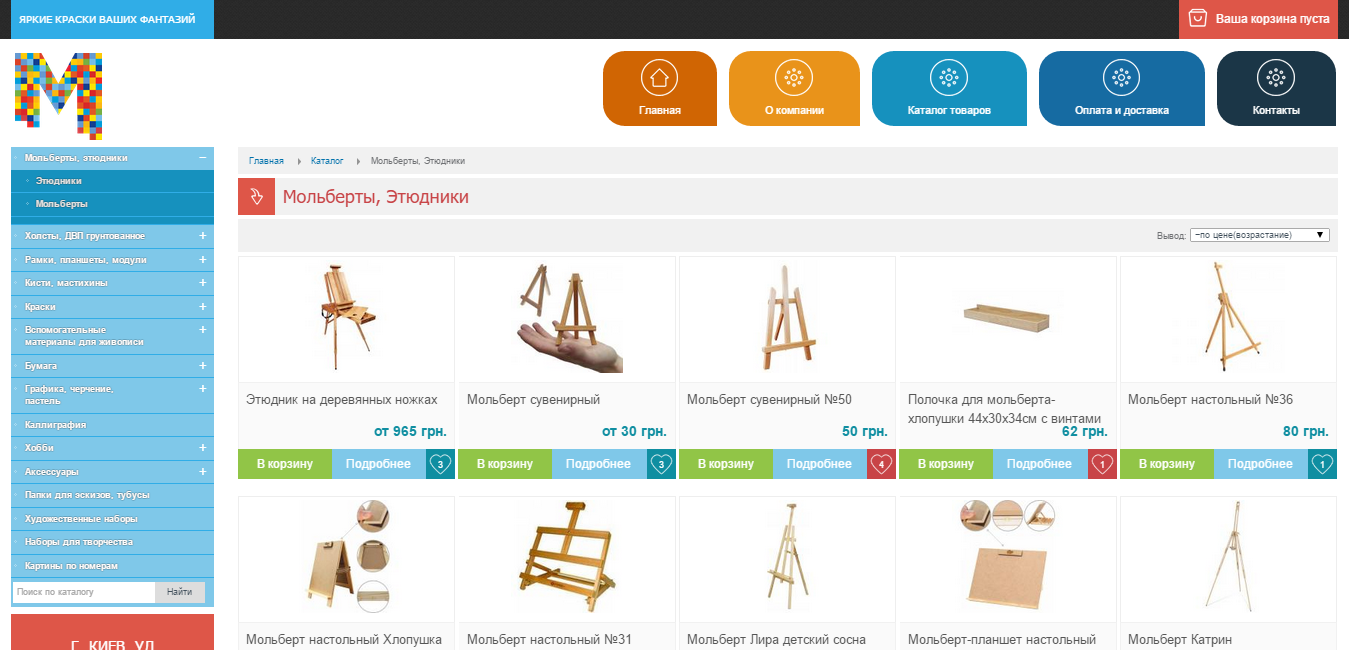Click the colorful M site logo
Image resolution: width=1349 pixels, height=650 pixels.
pyautogui.click(x=58, y=96)
